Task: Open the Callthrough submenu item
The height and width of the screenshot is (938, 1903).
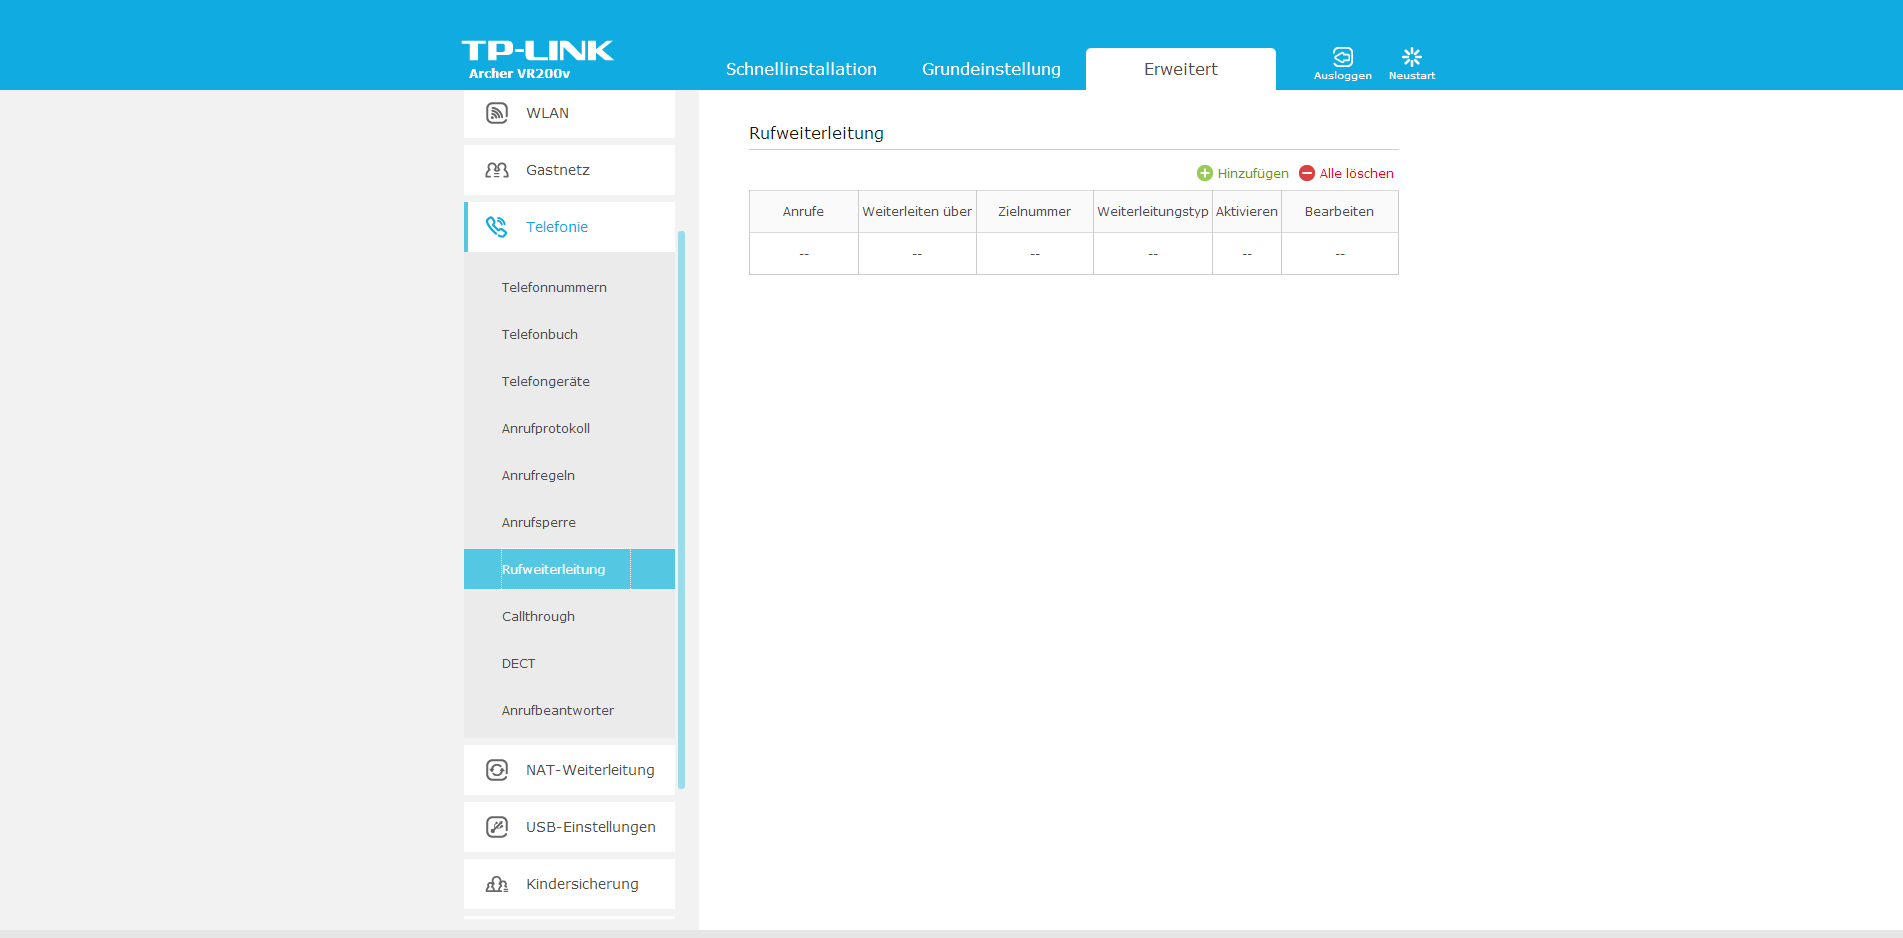Action: [538, 616]
